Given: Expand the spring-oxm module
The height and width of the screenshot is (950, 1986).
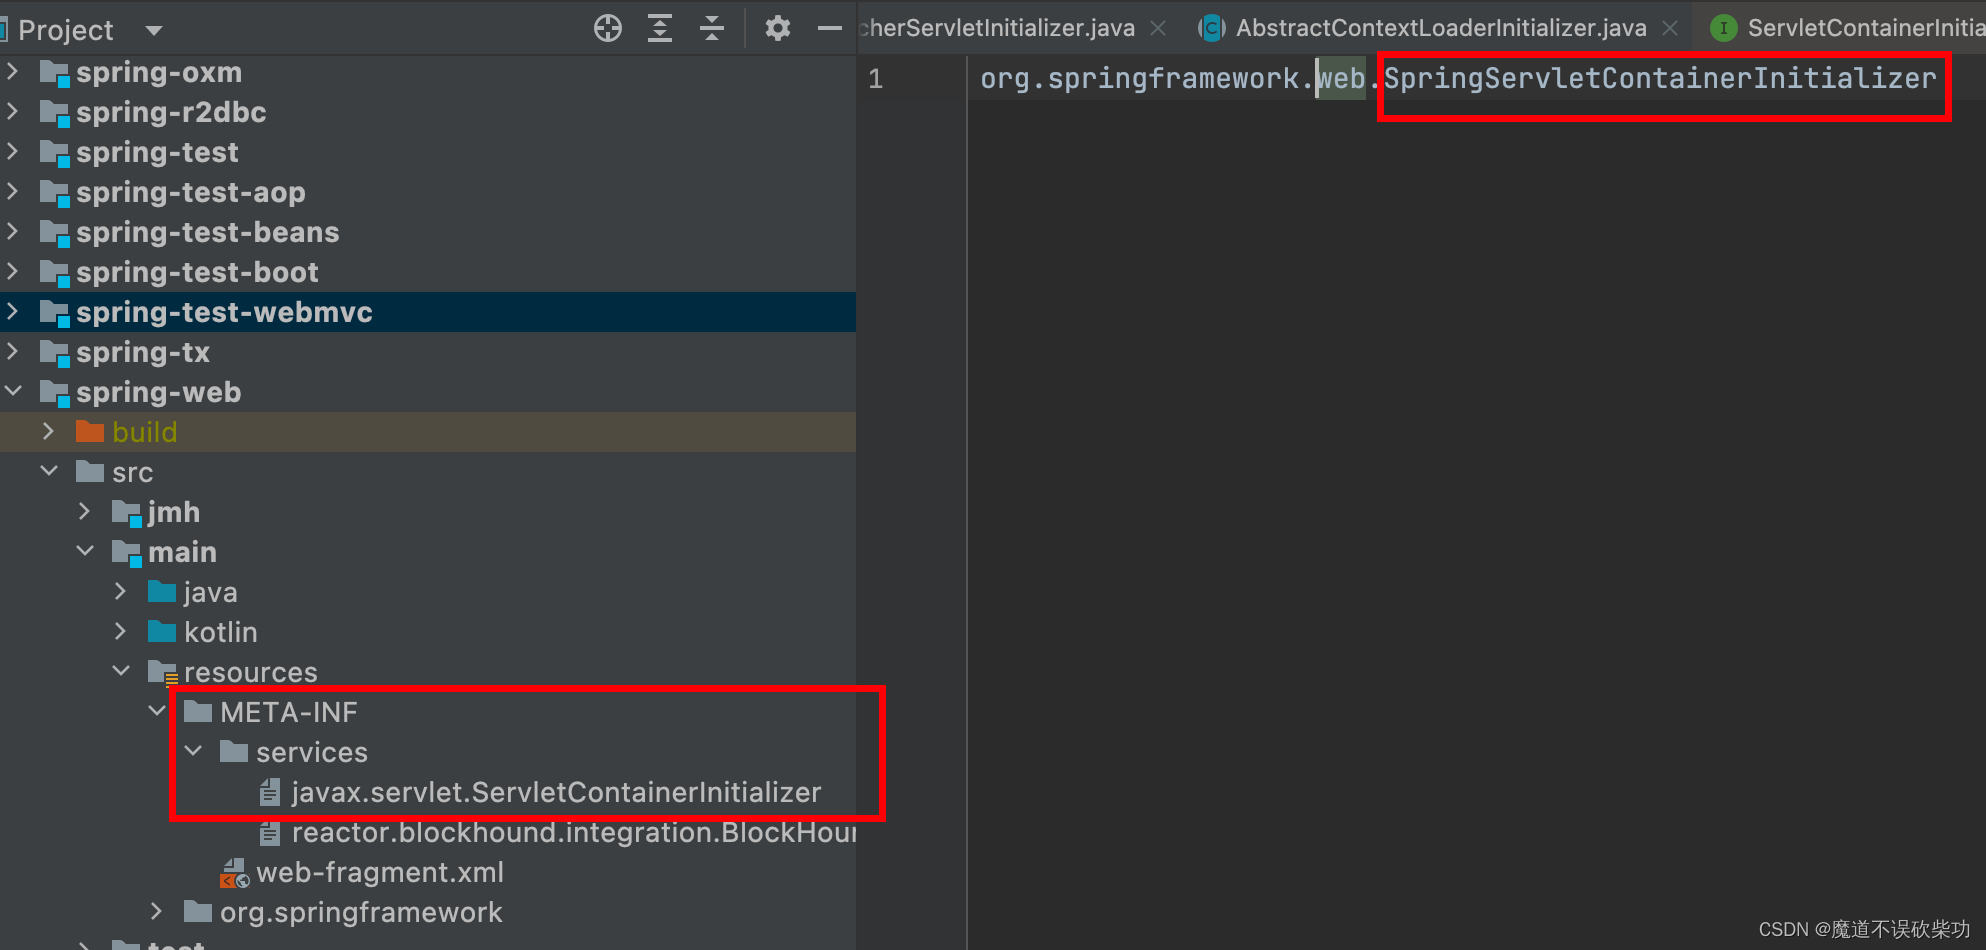Looking at the screenshot, I should coord(13,72).
